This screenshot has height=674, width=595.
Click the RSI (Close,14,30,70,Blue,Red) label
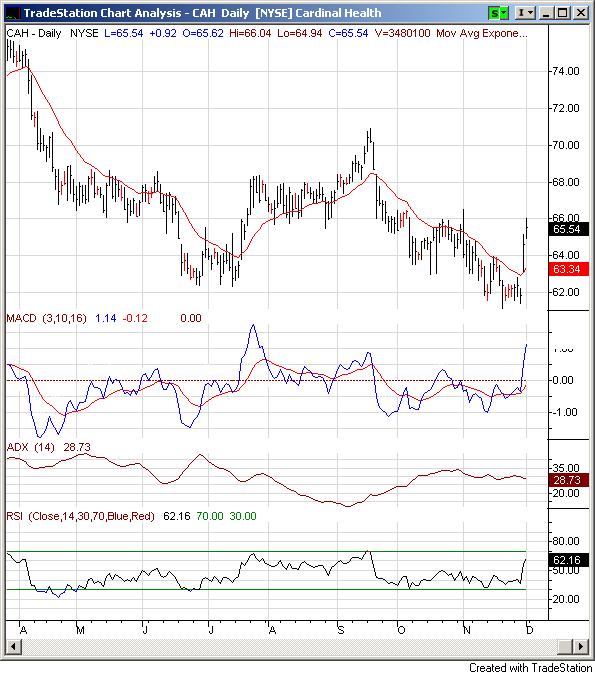[80, 516]
